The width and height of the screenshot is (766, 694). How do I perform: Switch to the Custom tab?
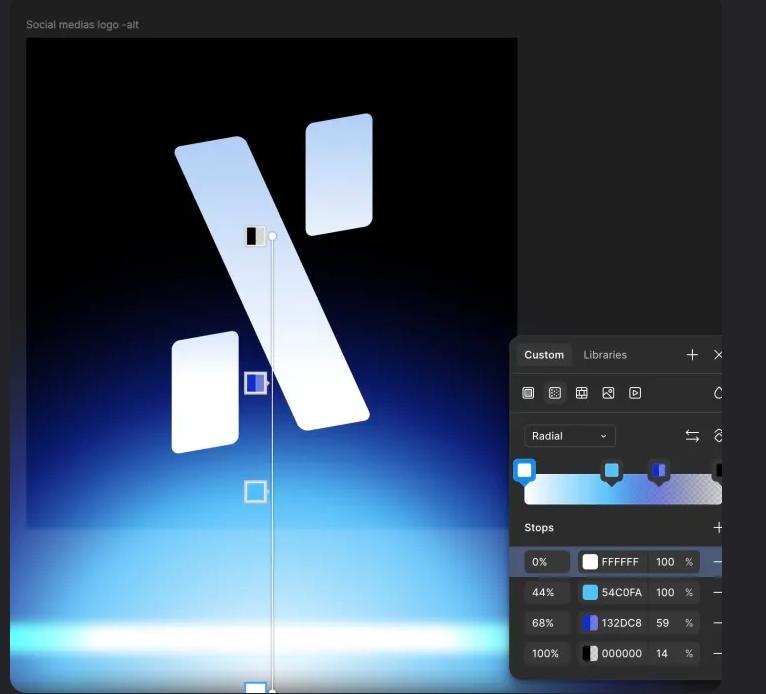pyautogui.click(x=544, y=355)
